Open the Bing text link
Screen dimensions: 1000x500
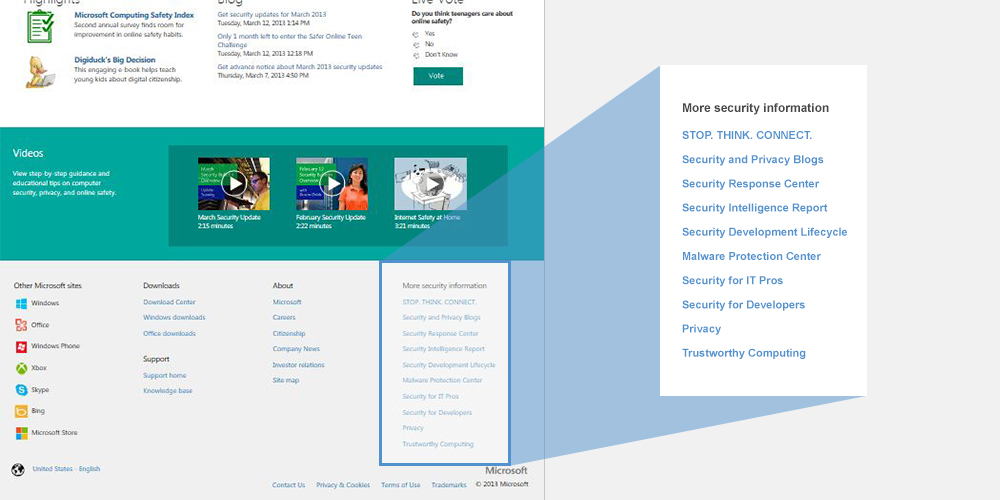point(38,411)
